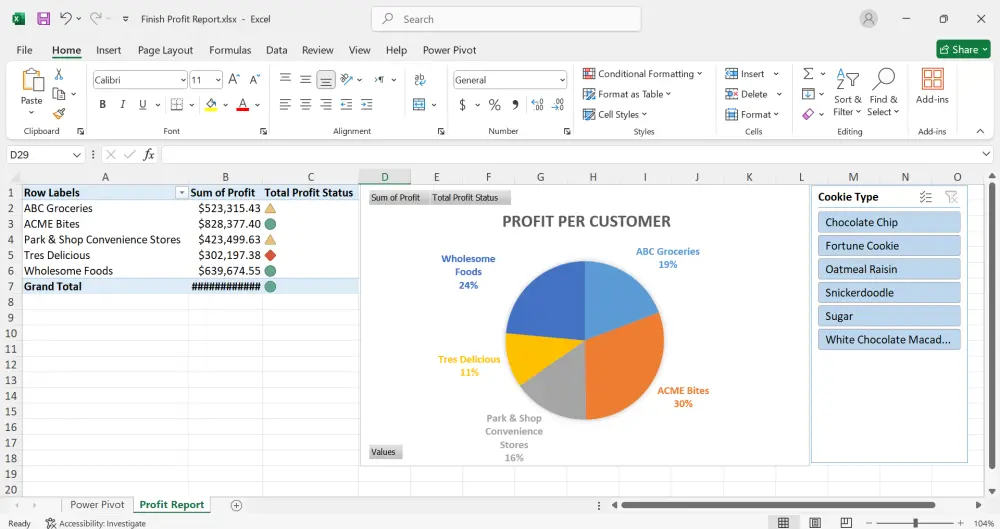
Task: Click the Values chart field button
Action: click(x=385, y=452)
